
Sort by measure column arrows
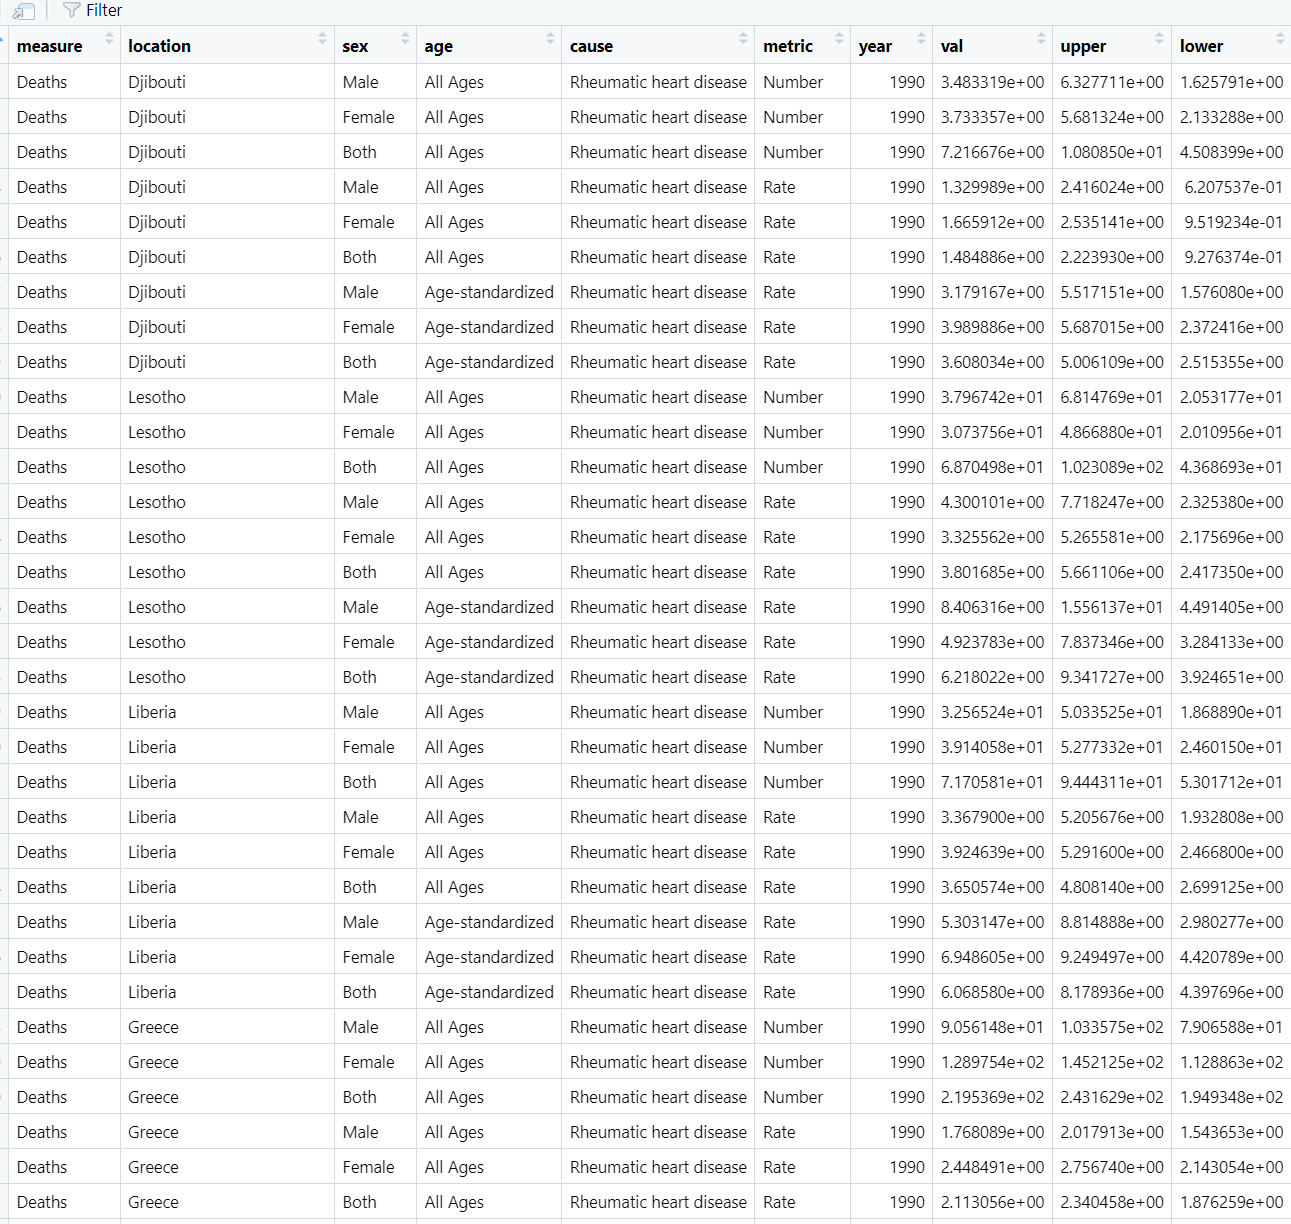tap(109, 38)
